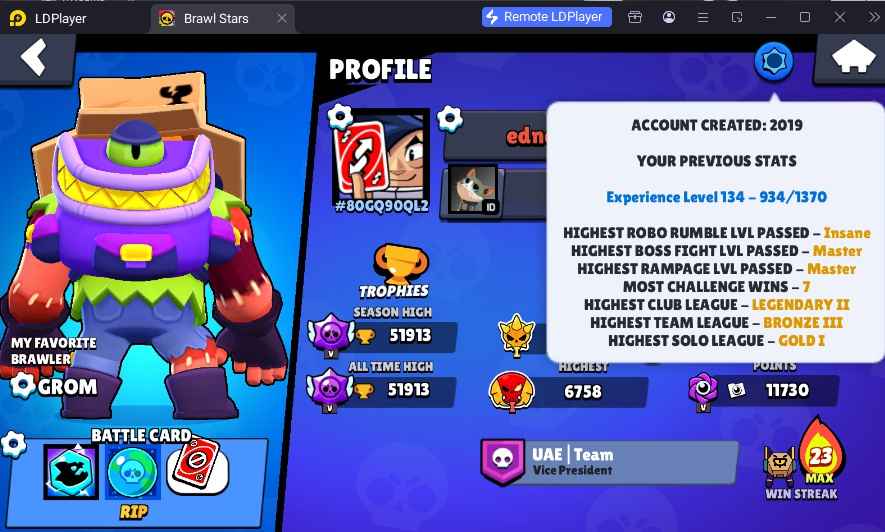The height and width of the screenshot is (532, 885).
Task: Change favorite brawler via Grom gear
Action: (23, 385)
